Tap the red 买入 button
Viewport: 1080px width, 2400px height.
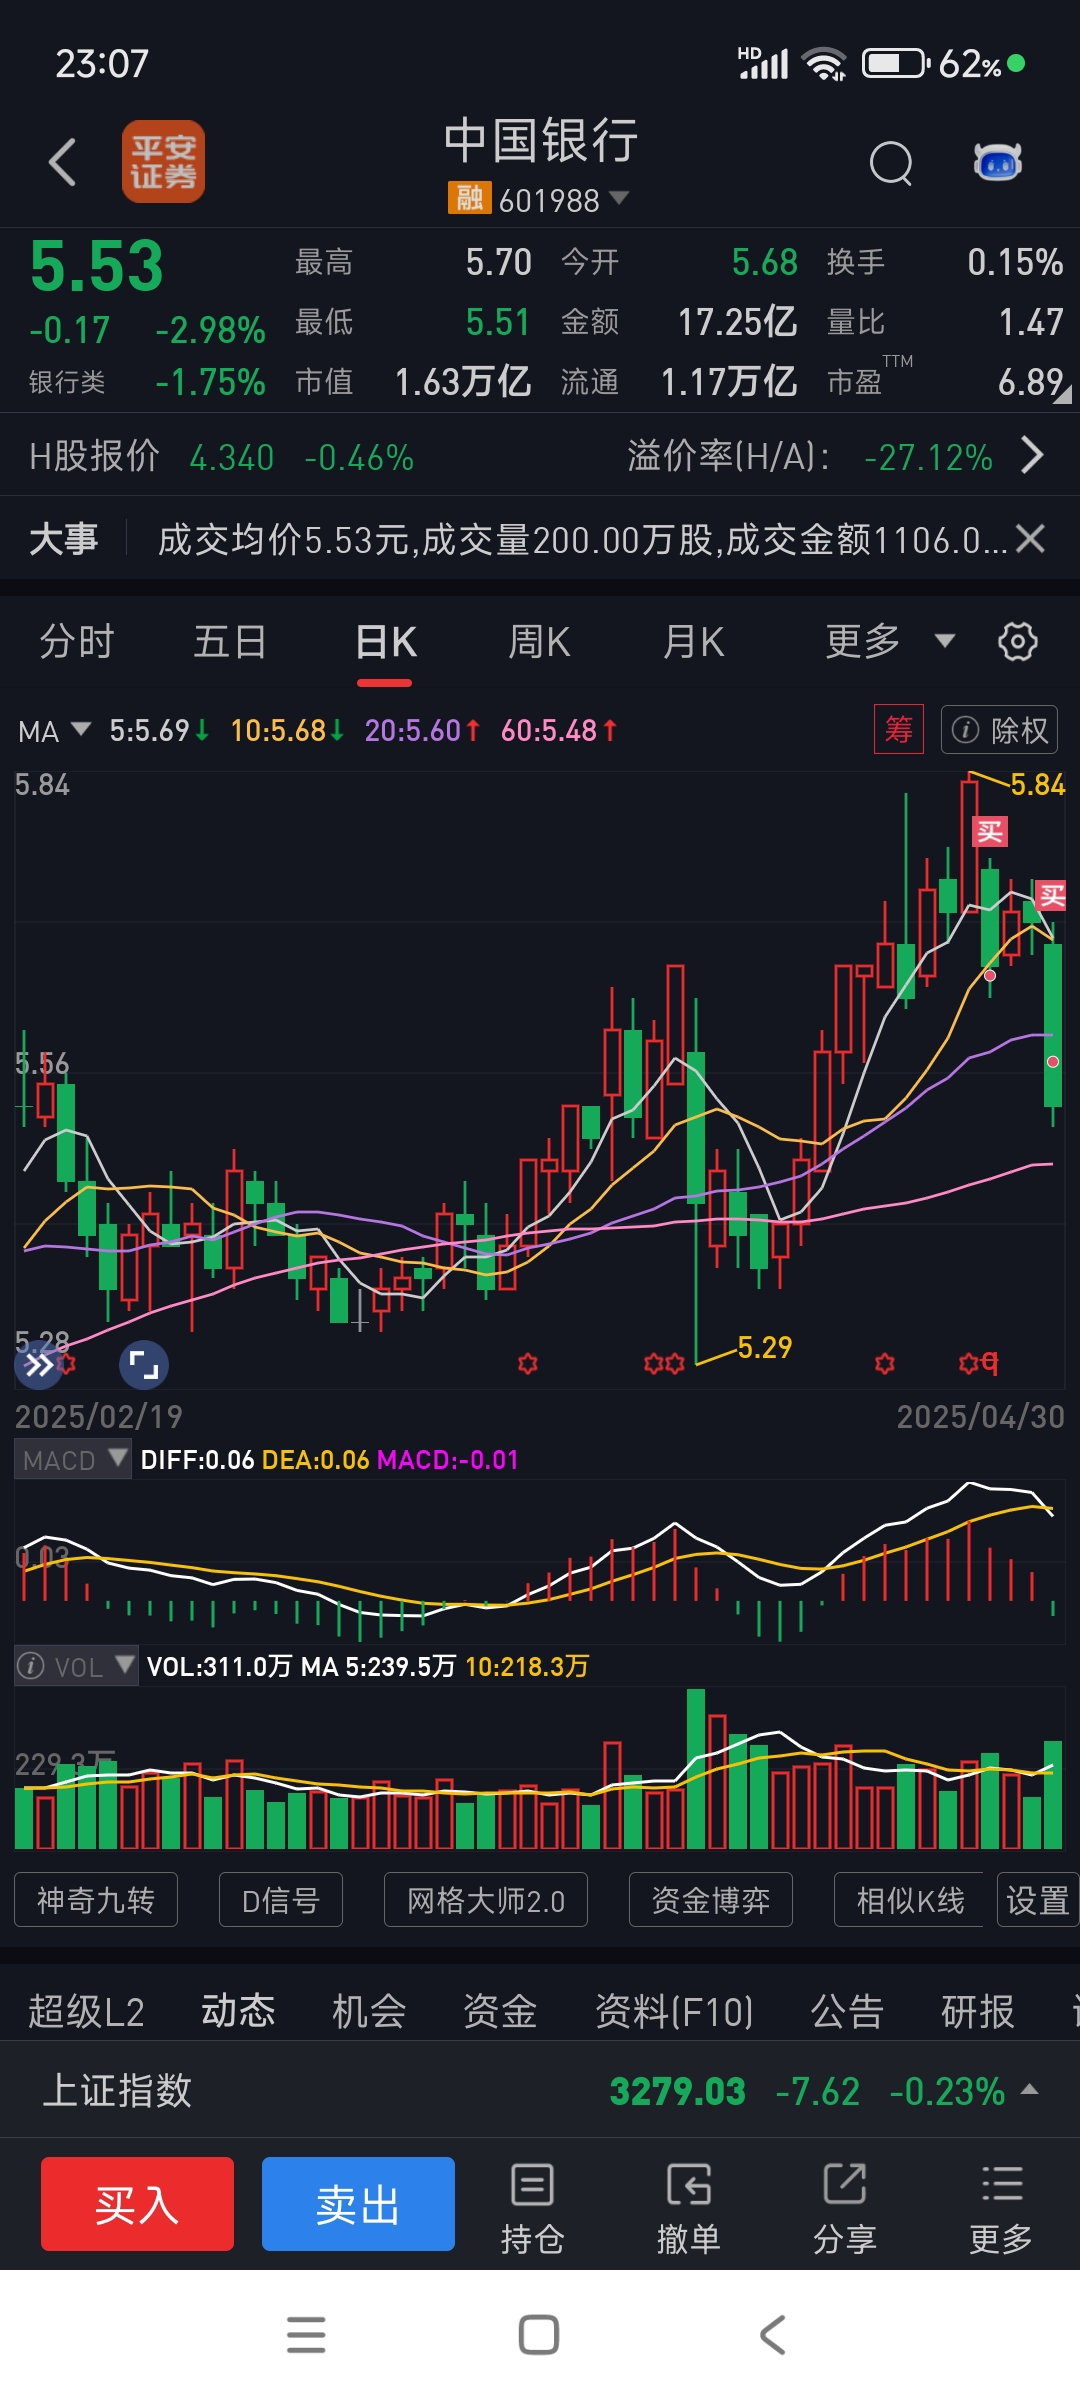(x=137, y=2204)
